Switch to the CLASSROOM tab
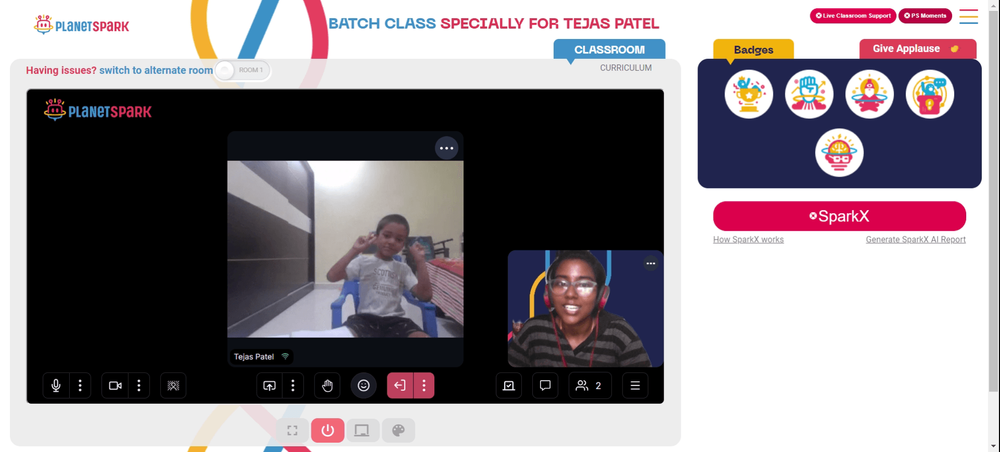The width and height of the screenshot is (1000, 452). point(609,50)
